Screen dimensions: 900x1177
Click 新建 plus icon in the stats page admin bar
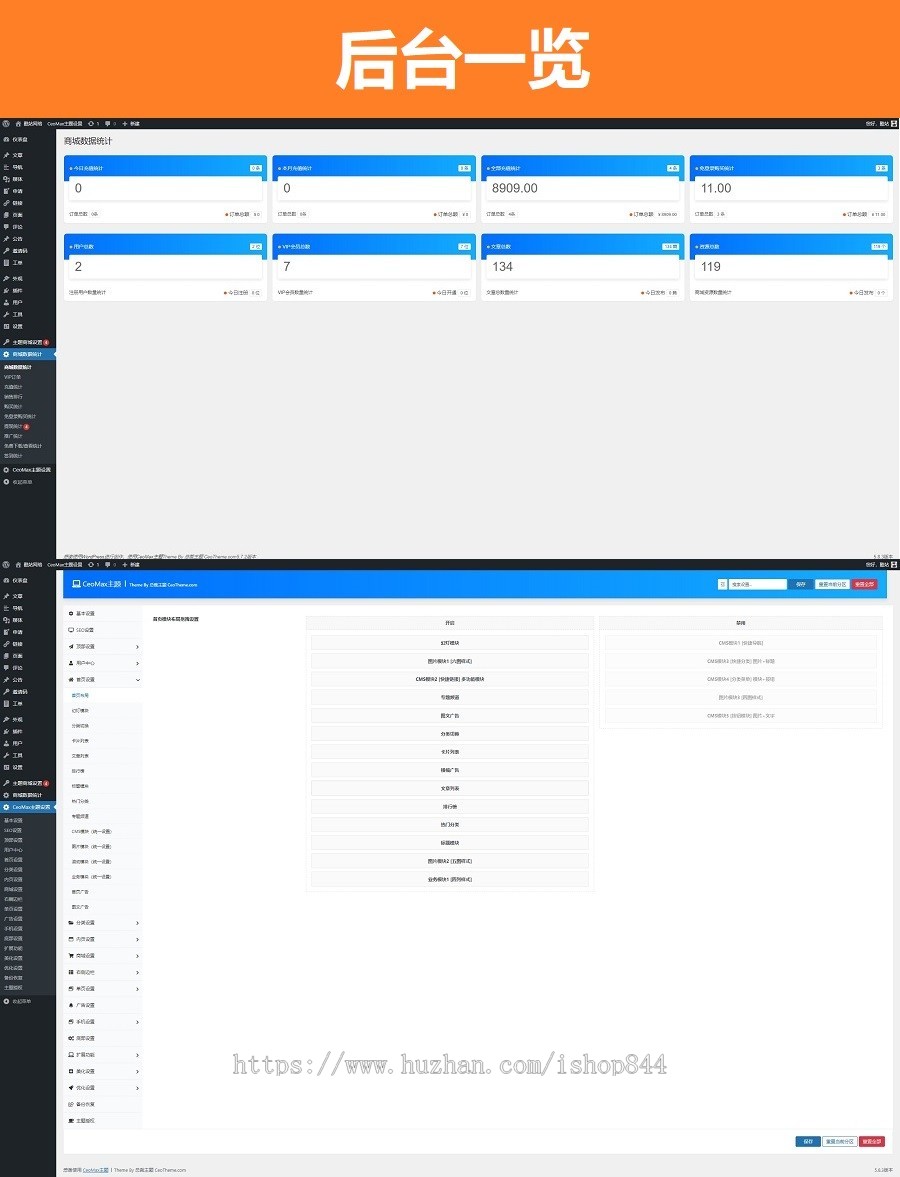coord(125,123)
